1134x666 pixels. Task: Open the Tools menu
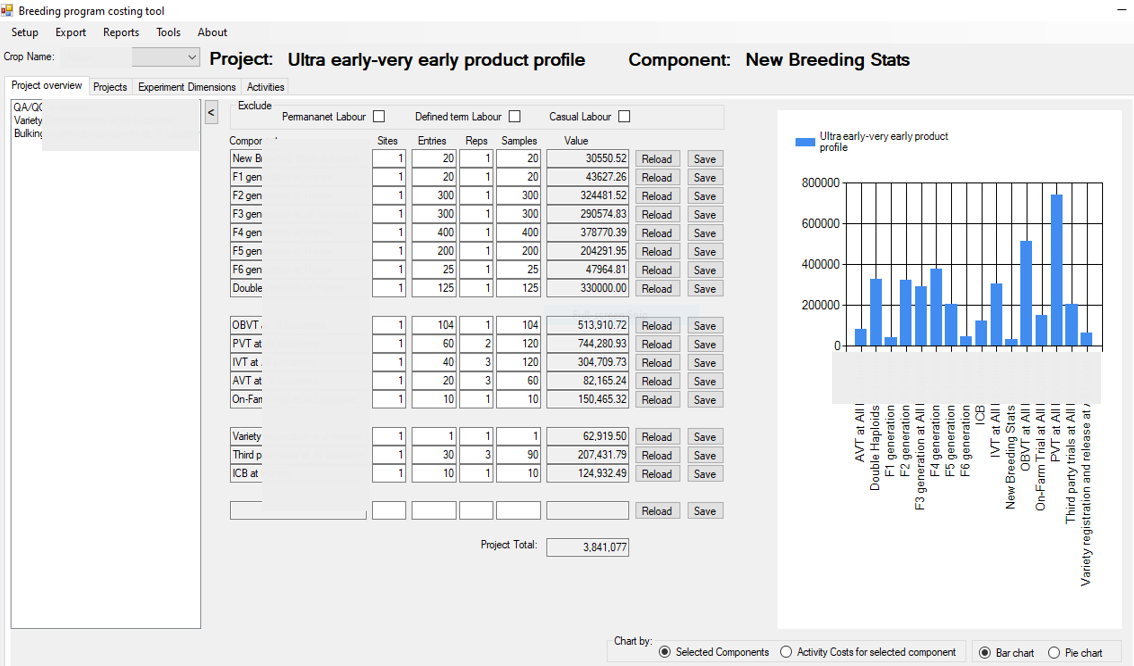point(169,33)
